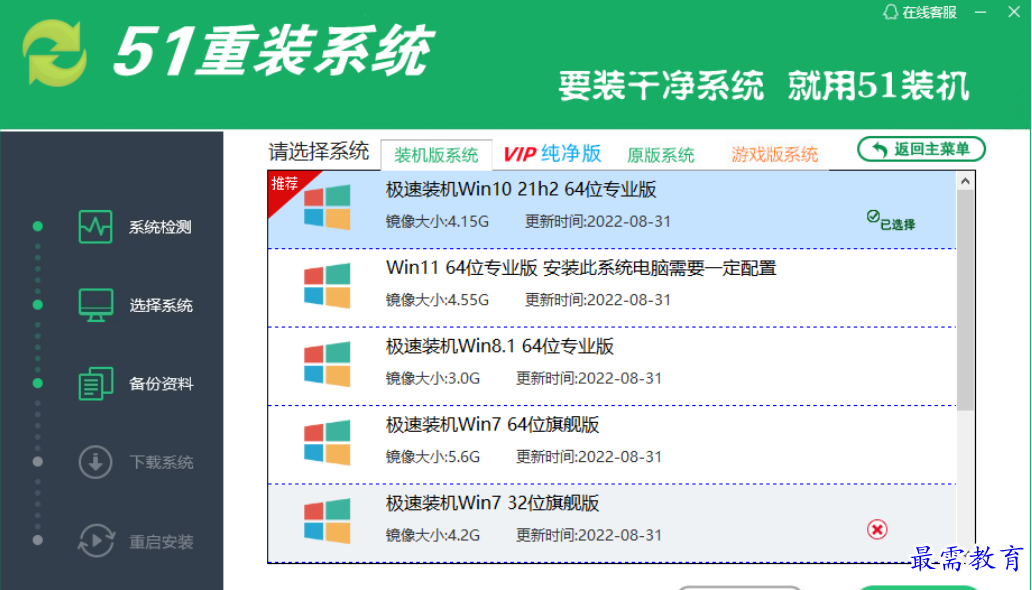Screen dimensions: 1032x590
Task: Click 镜像大小:4.2G text
Action: pos(432,535)
